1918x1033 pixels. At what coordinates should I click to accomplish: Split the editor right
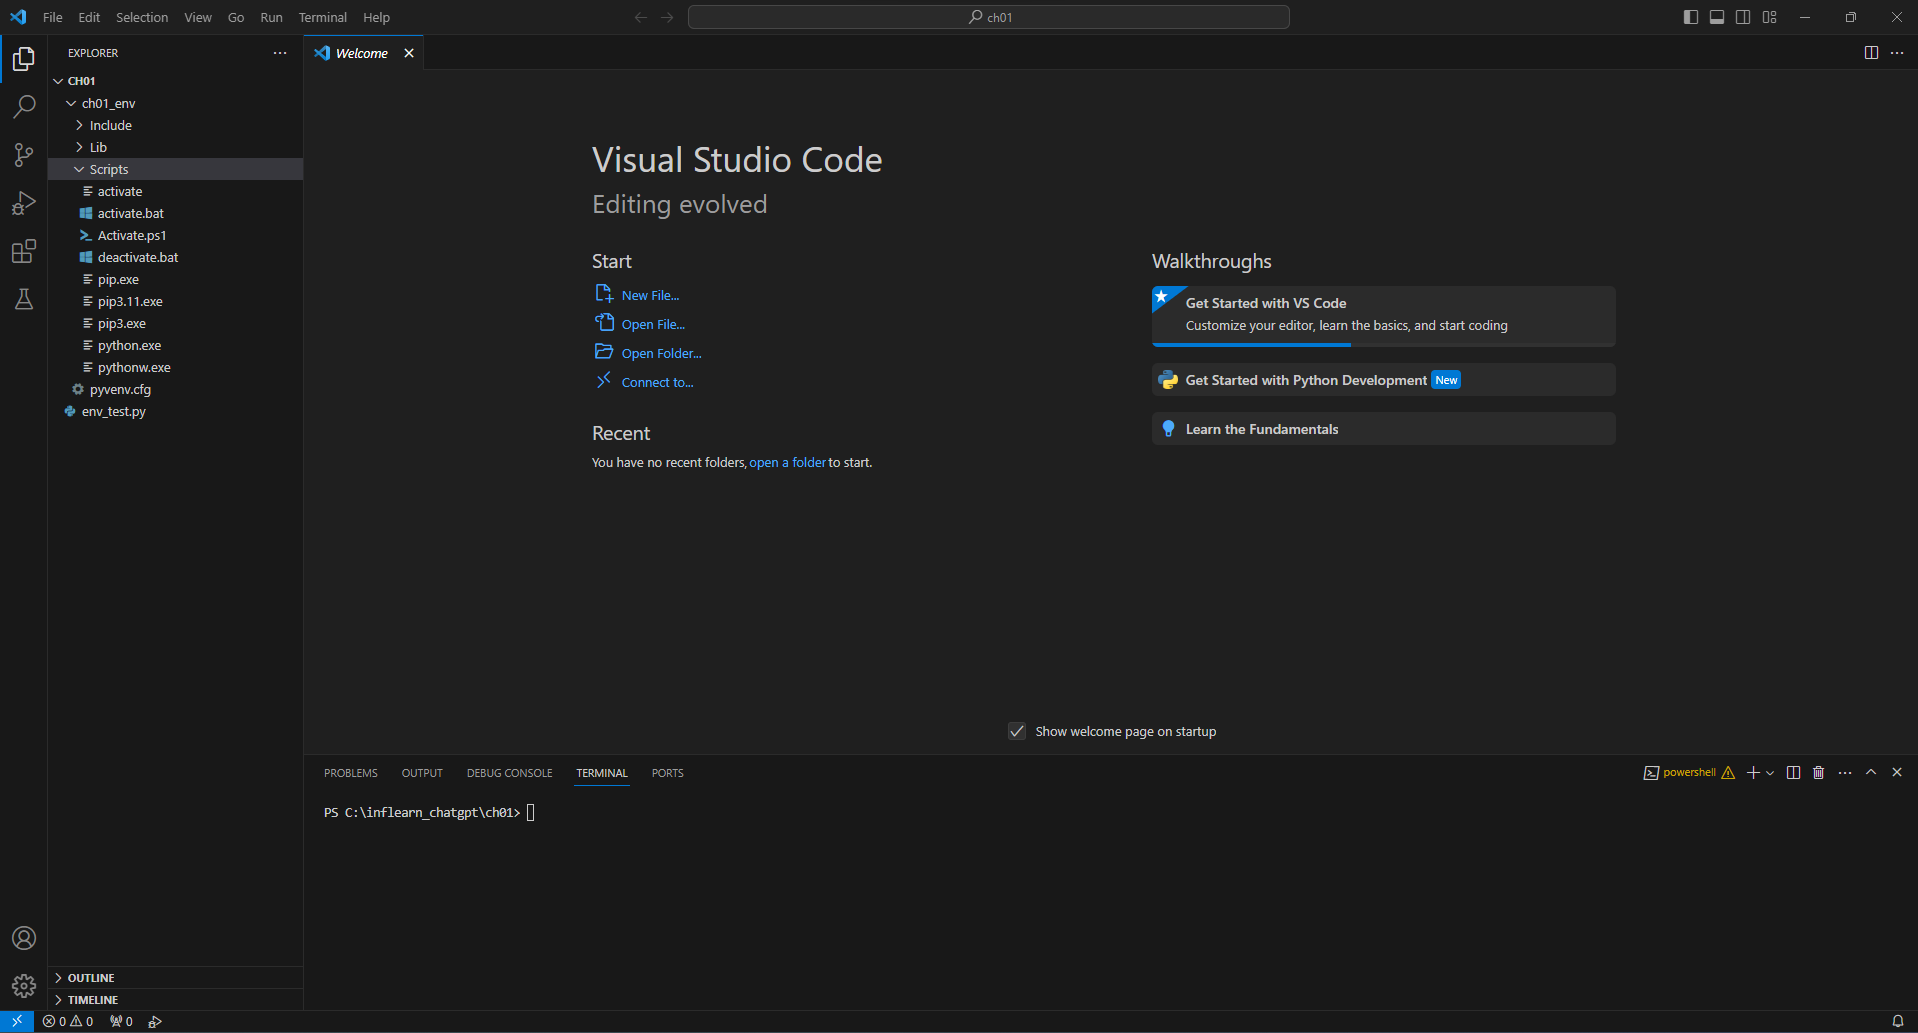coord(1871,53)
